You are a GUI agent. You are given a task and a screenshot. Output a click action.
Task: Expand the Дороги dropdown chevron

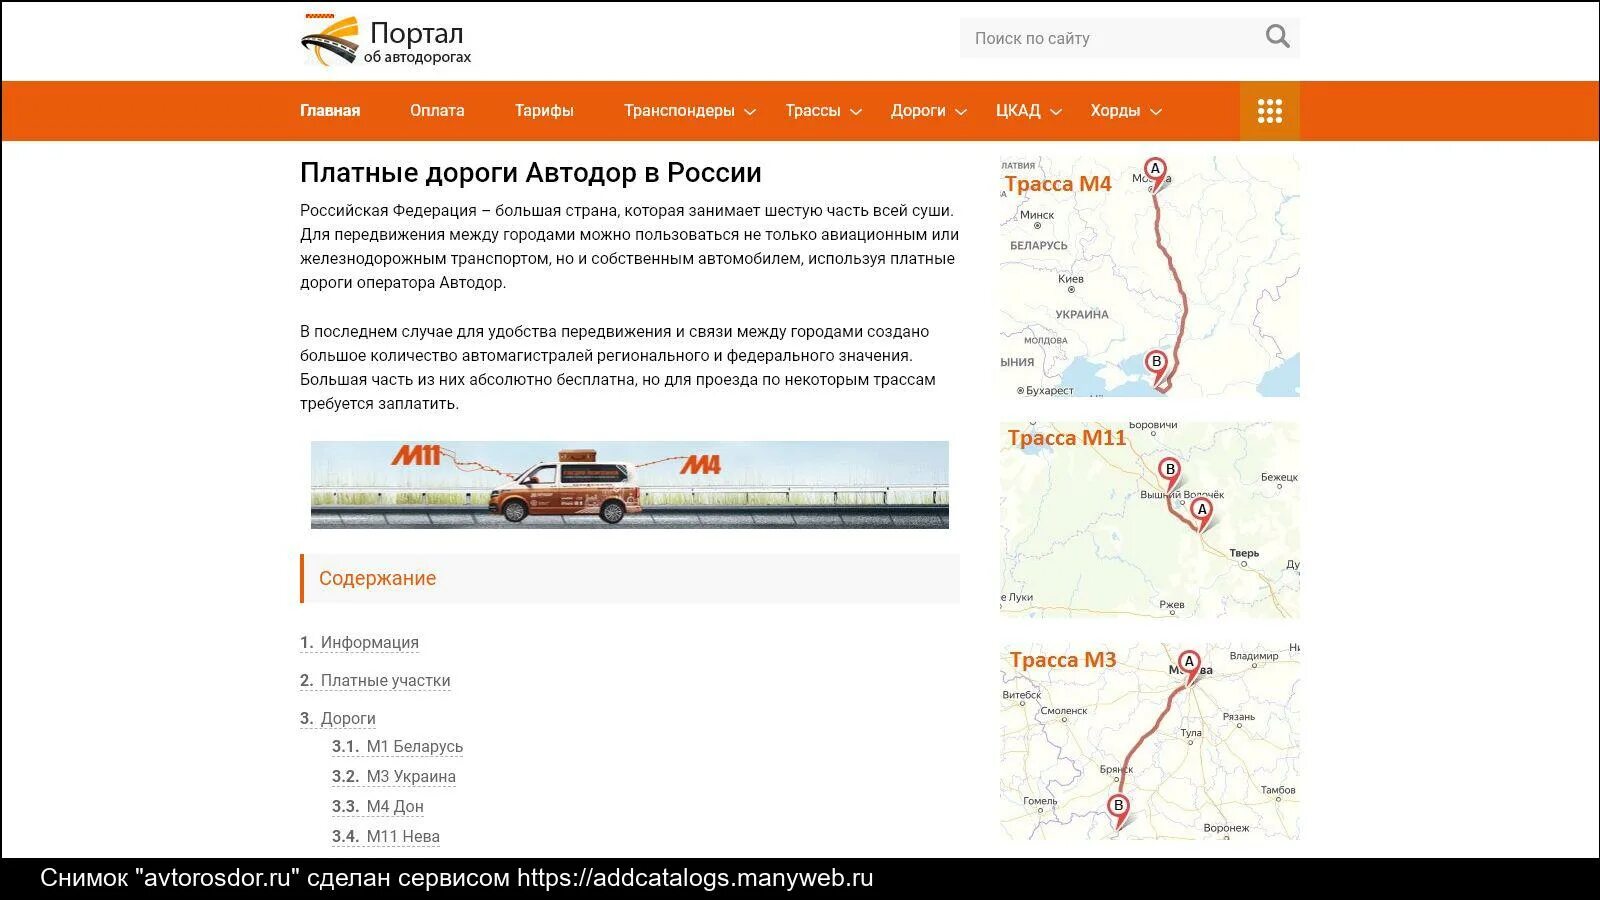[961, 112]
